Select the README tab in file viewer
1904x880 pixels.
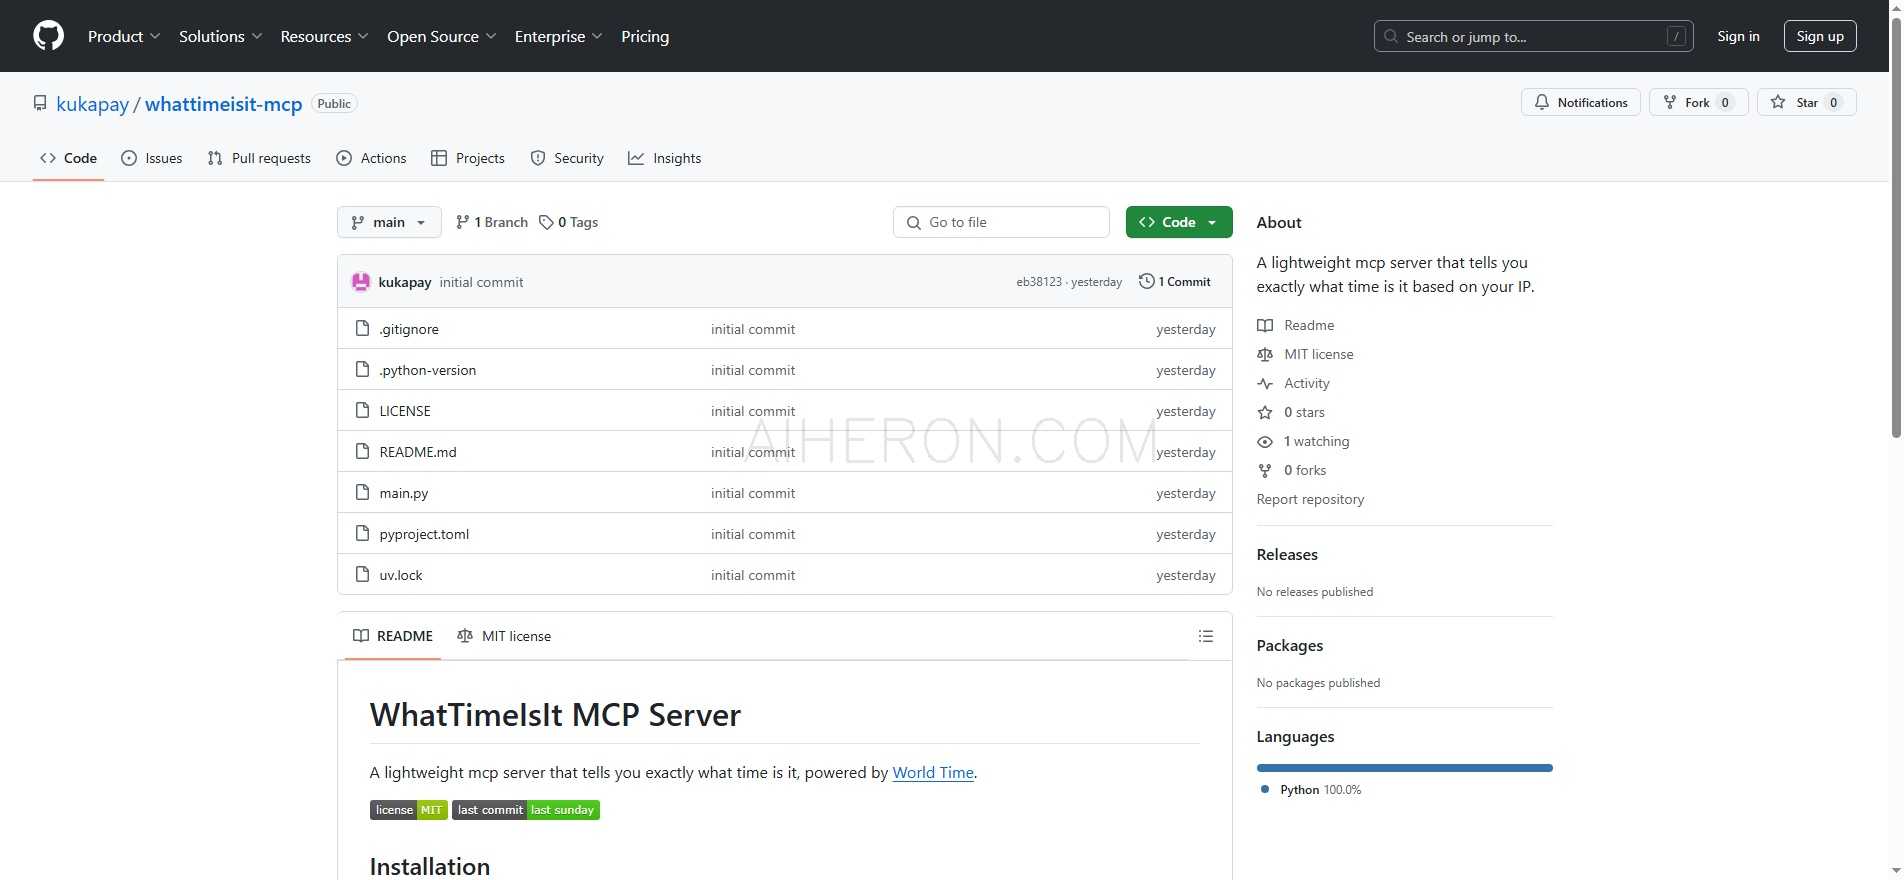point(393,636)
